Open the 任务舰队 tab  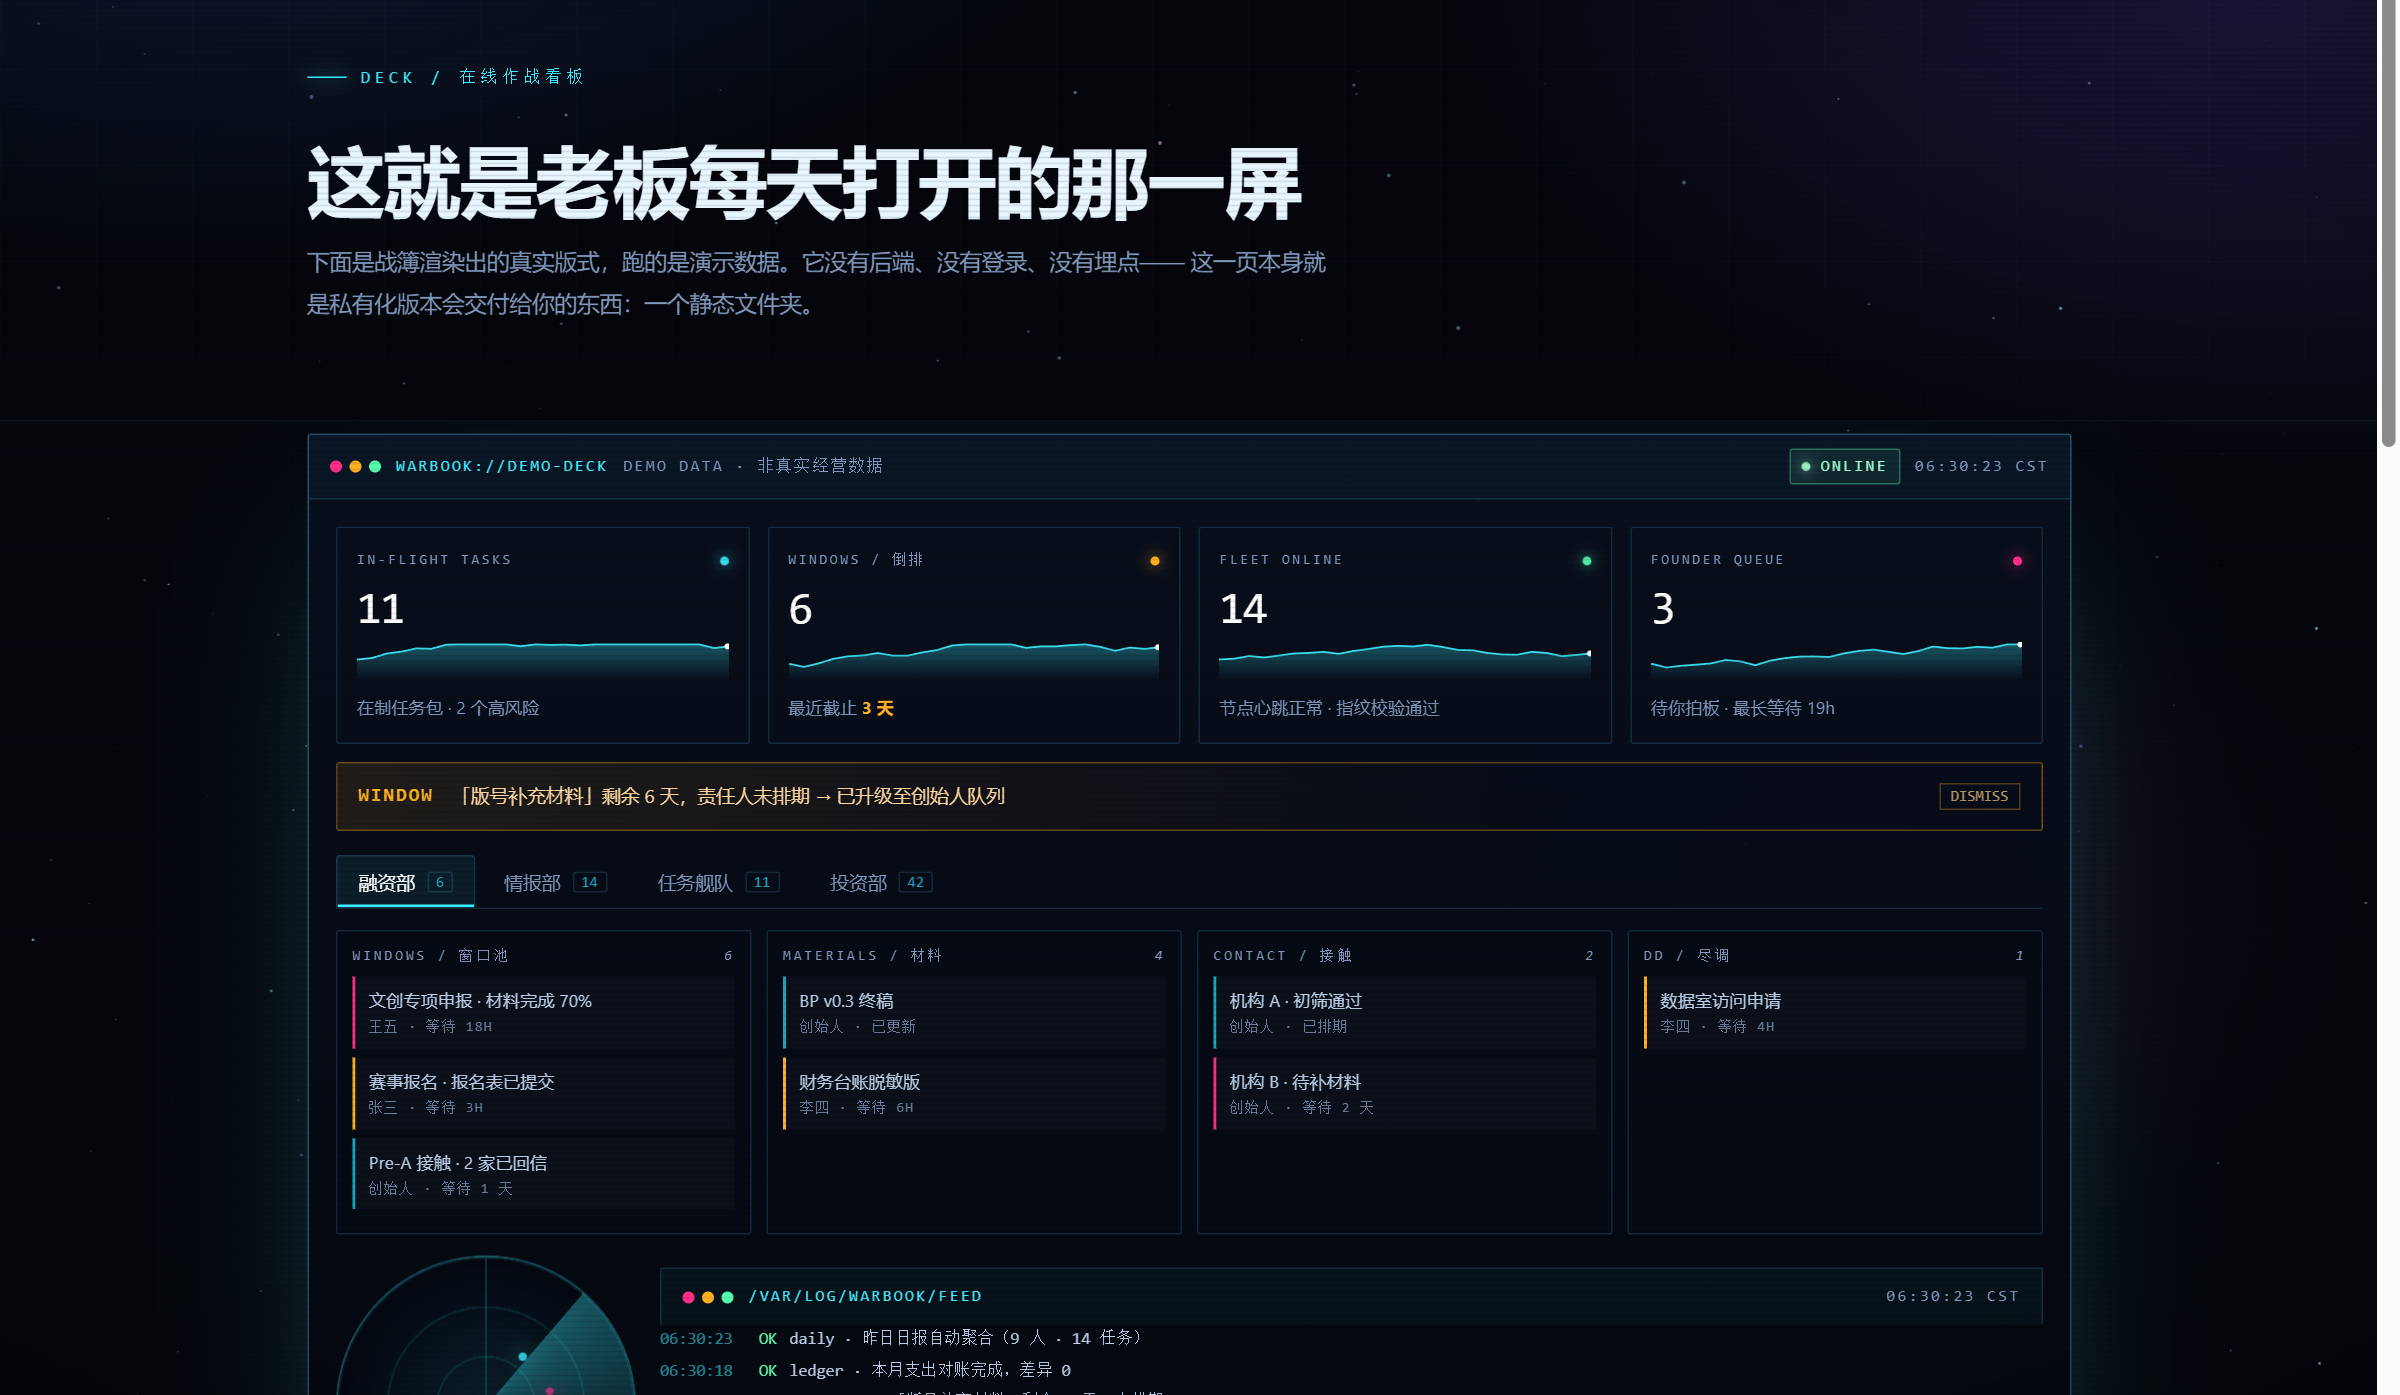[718, 882]
